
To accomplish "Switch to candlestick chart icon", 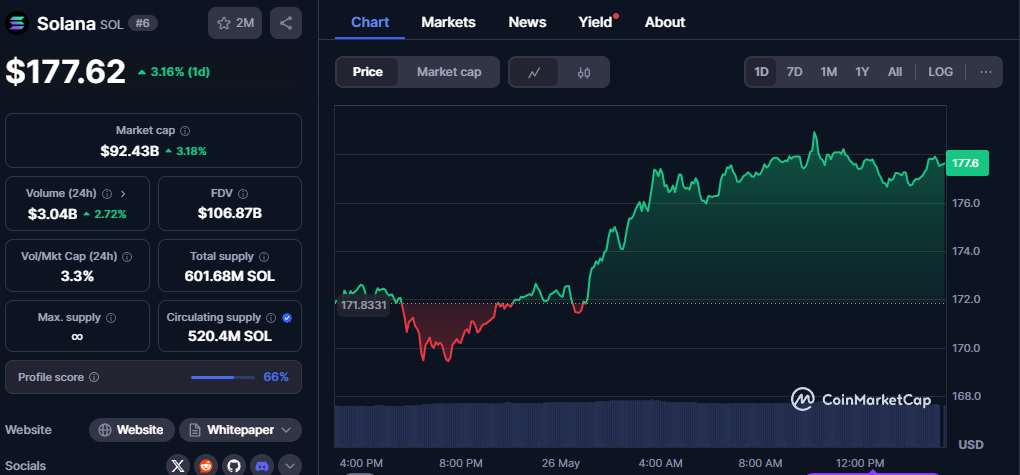I will tap(584, 72).
